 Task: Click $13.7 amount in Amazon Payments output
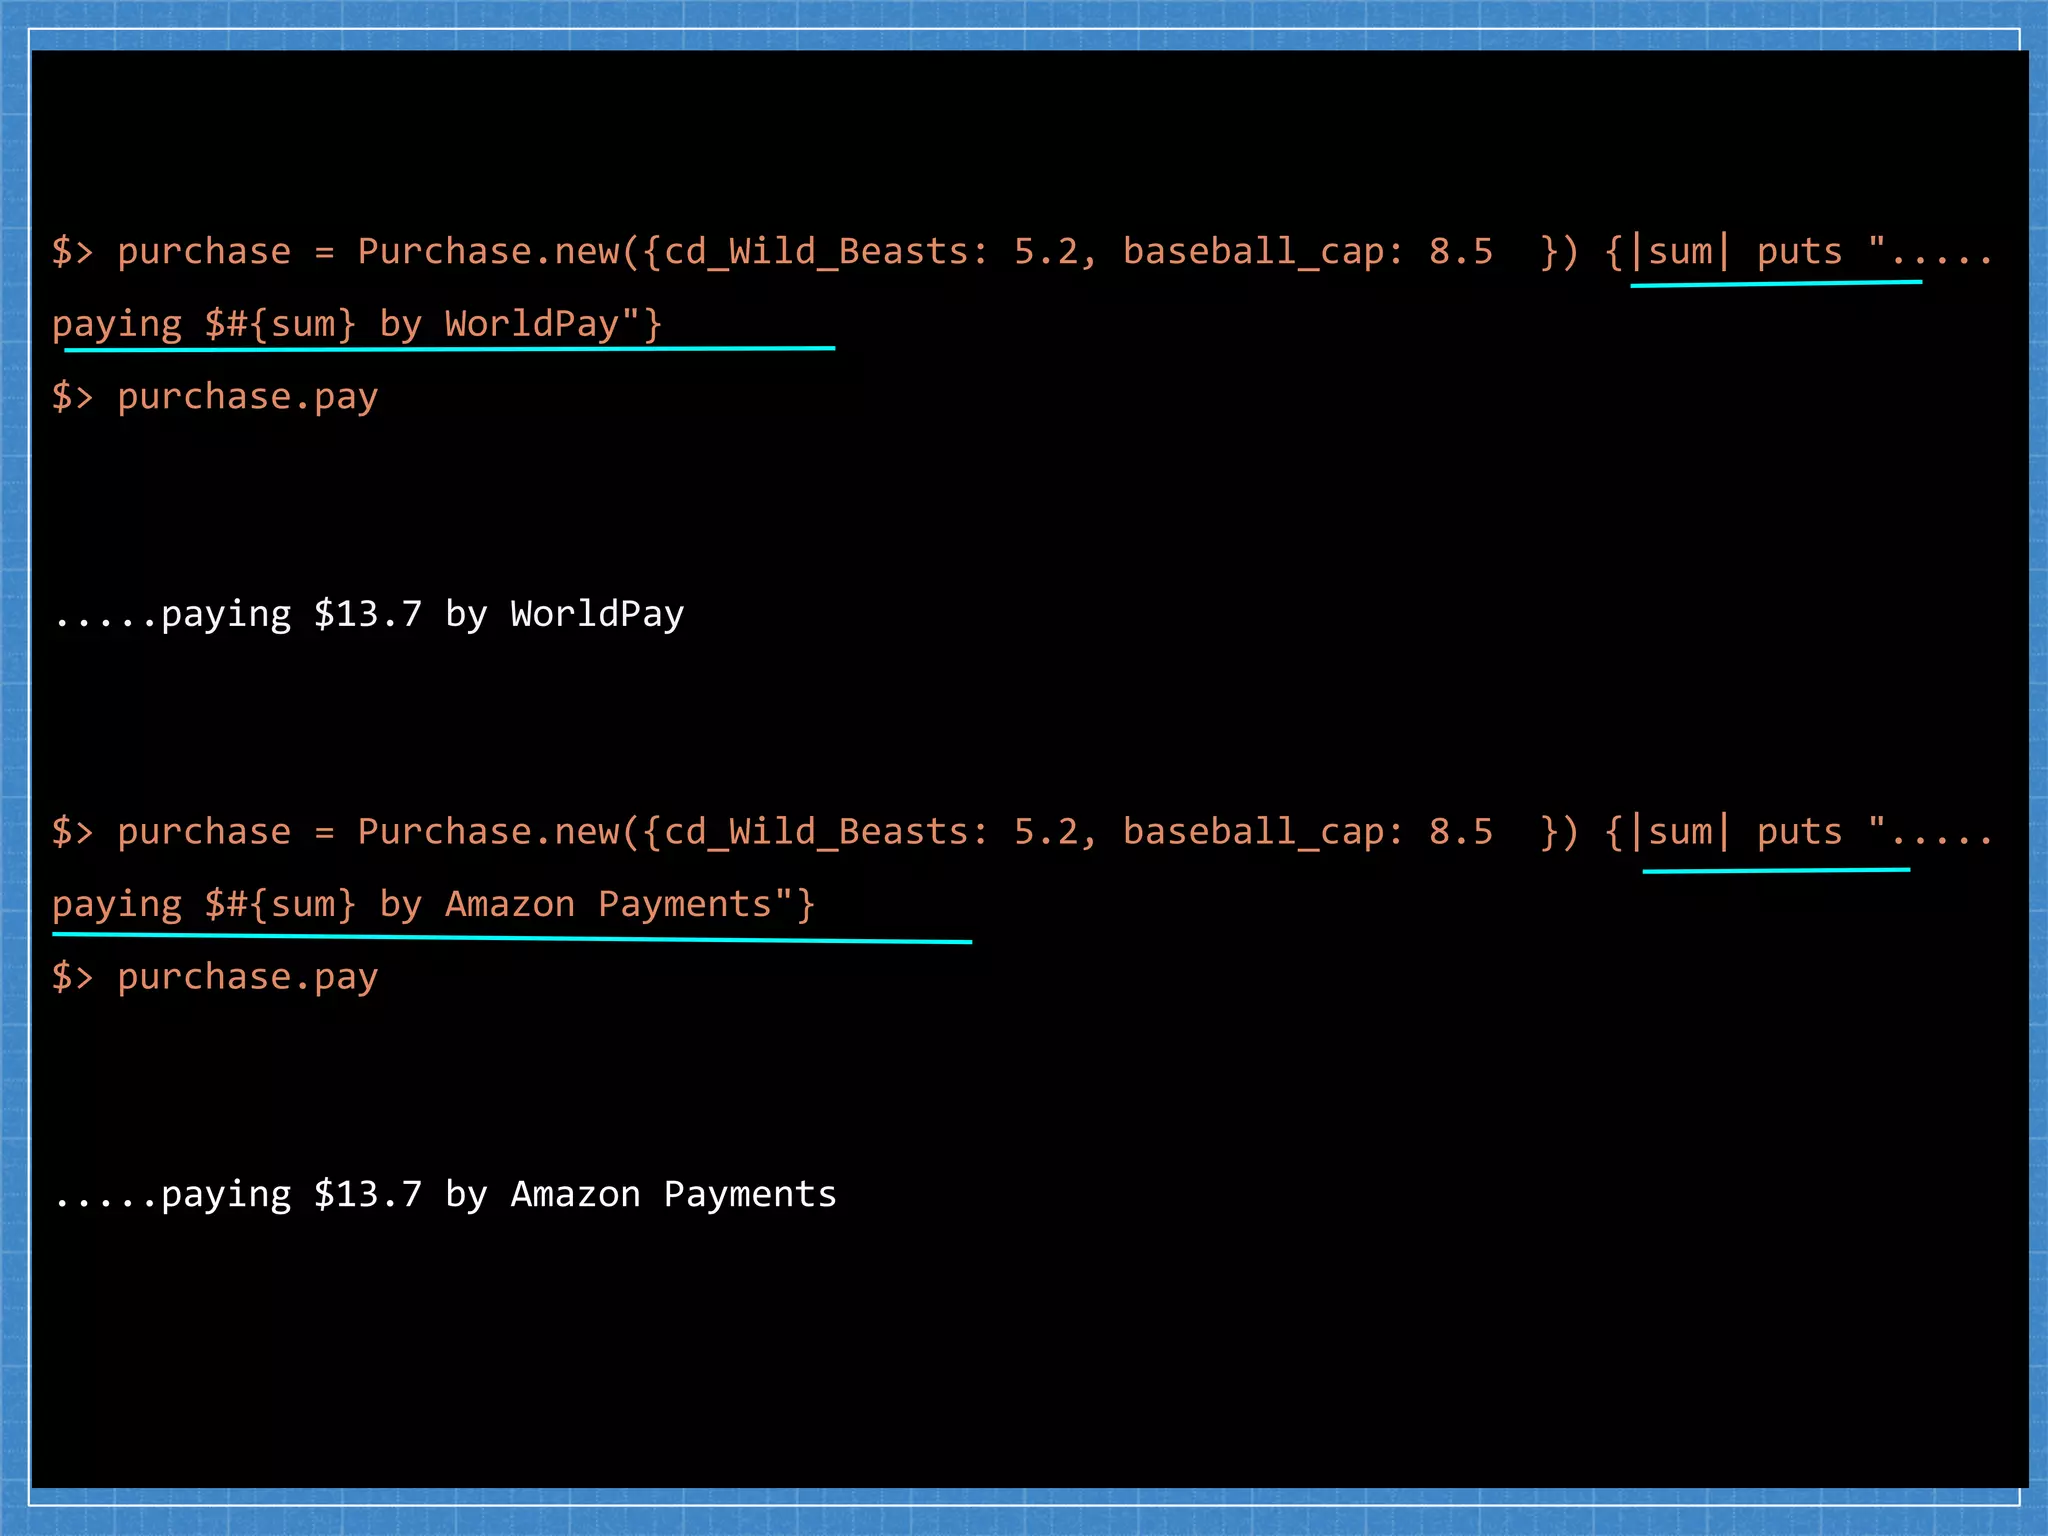pos(368,1194)
